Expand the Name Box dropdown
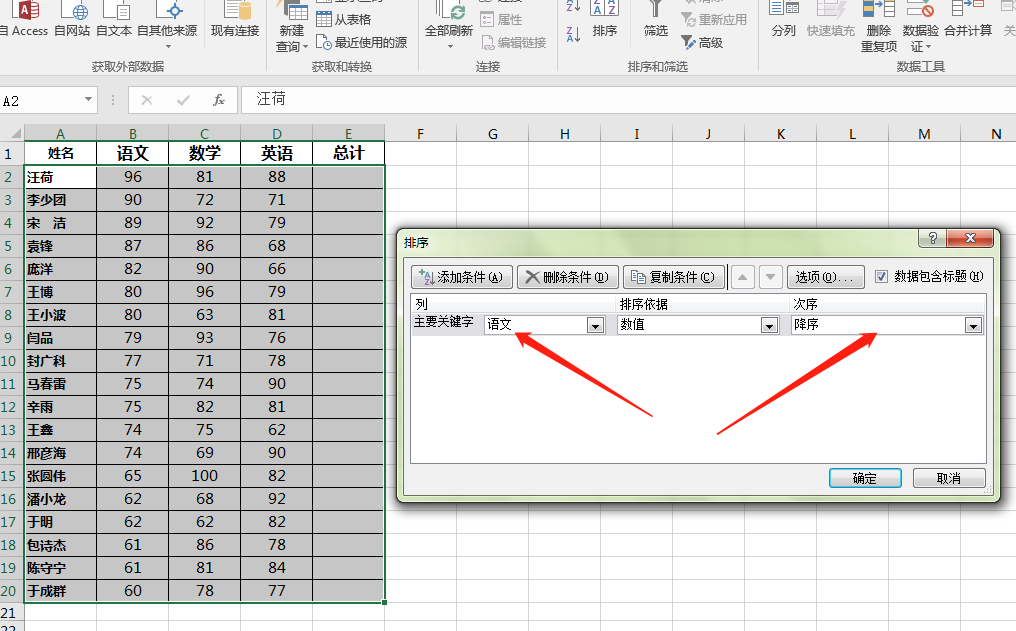The image size is (1016, 631). (88, 100)
